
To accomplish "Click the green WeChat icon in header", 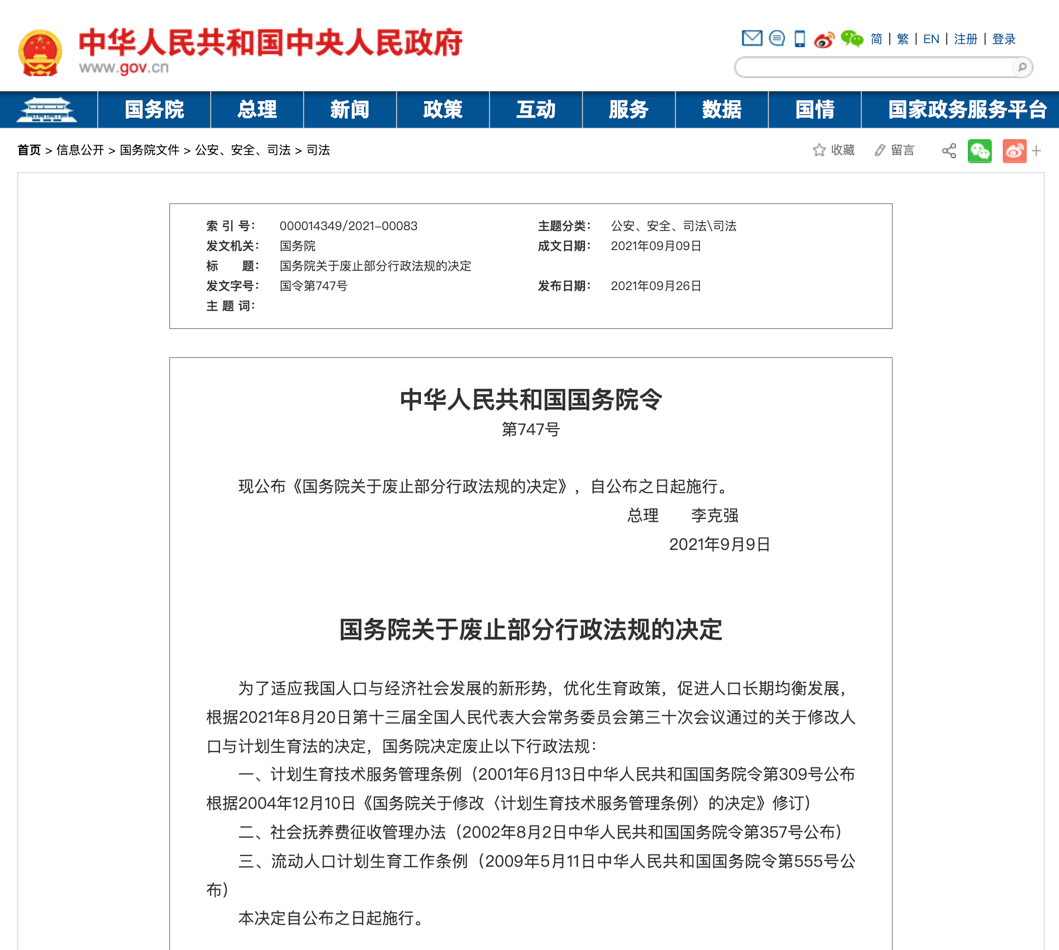I will (851, 39).
